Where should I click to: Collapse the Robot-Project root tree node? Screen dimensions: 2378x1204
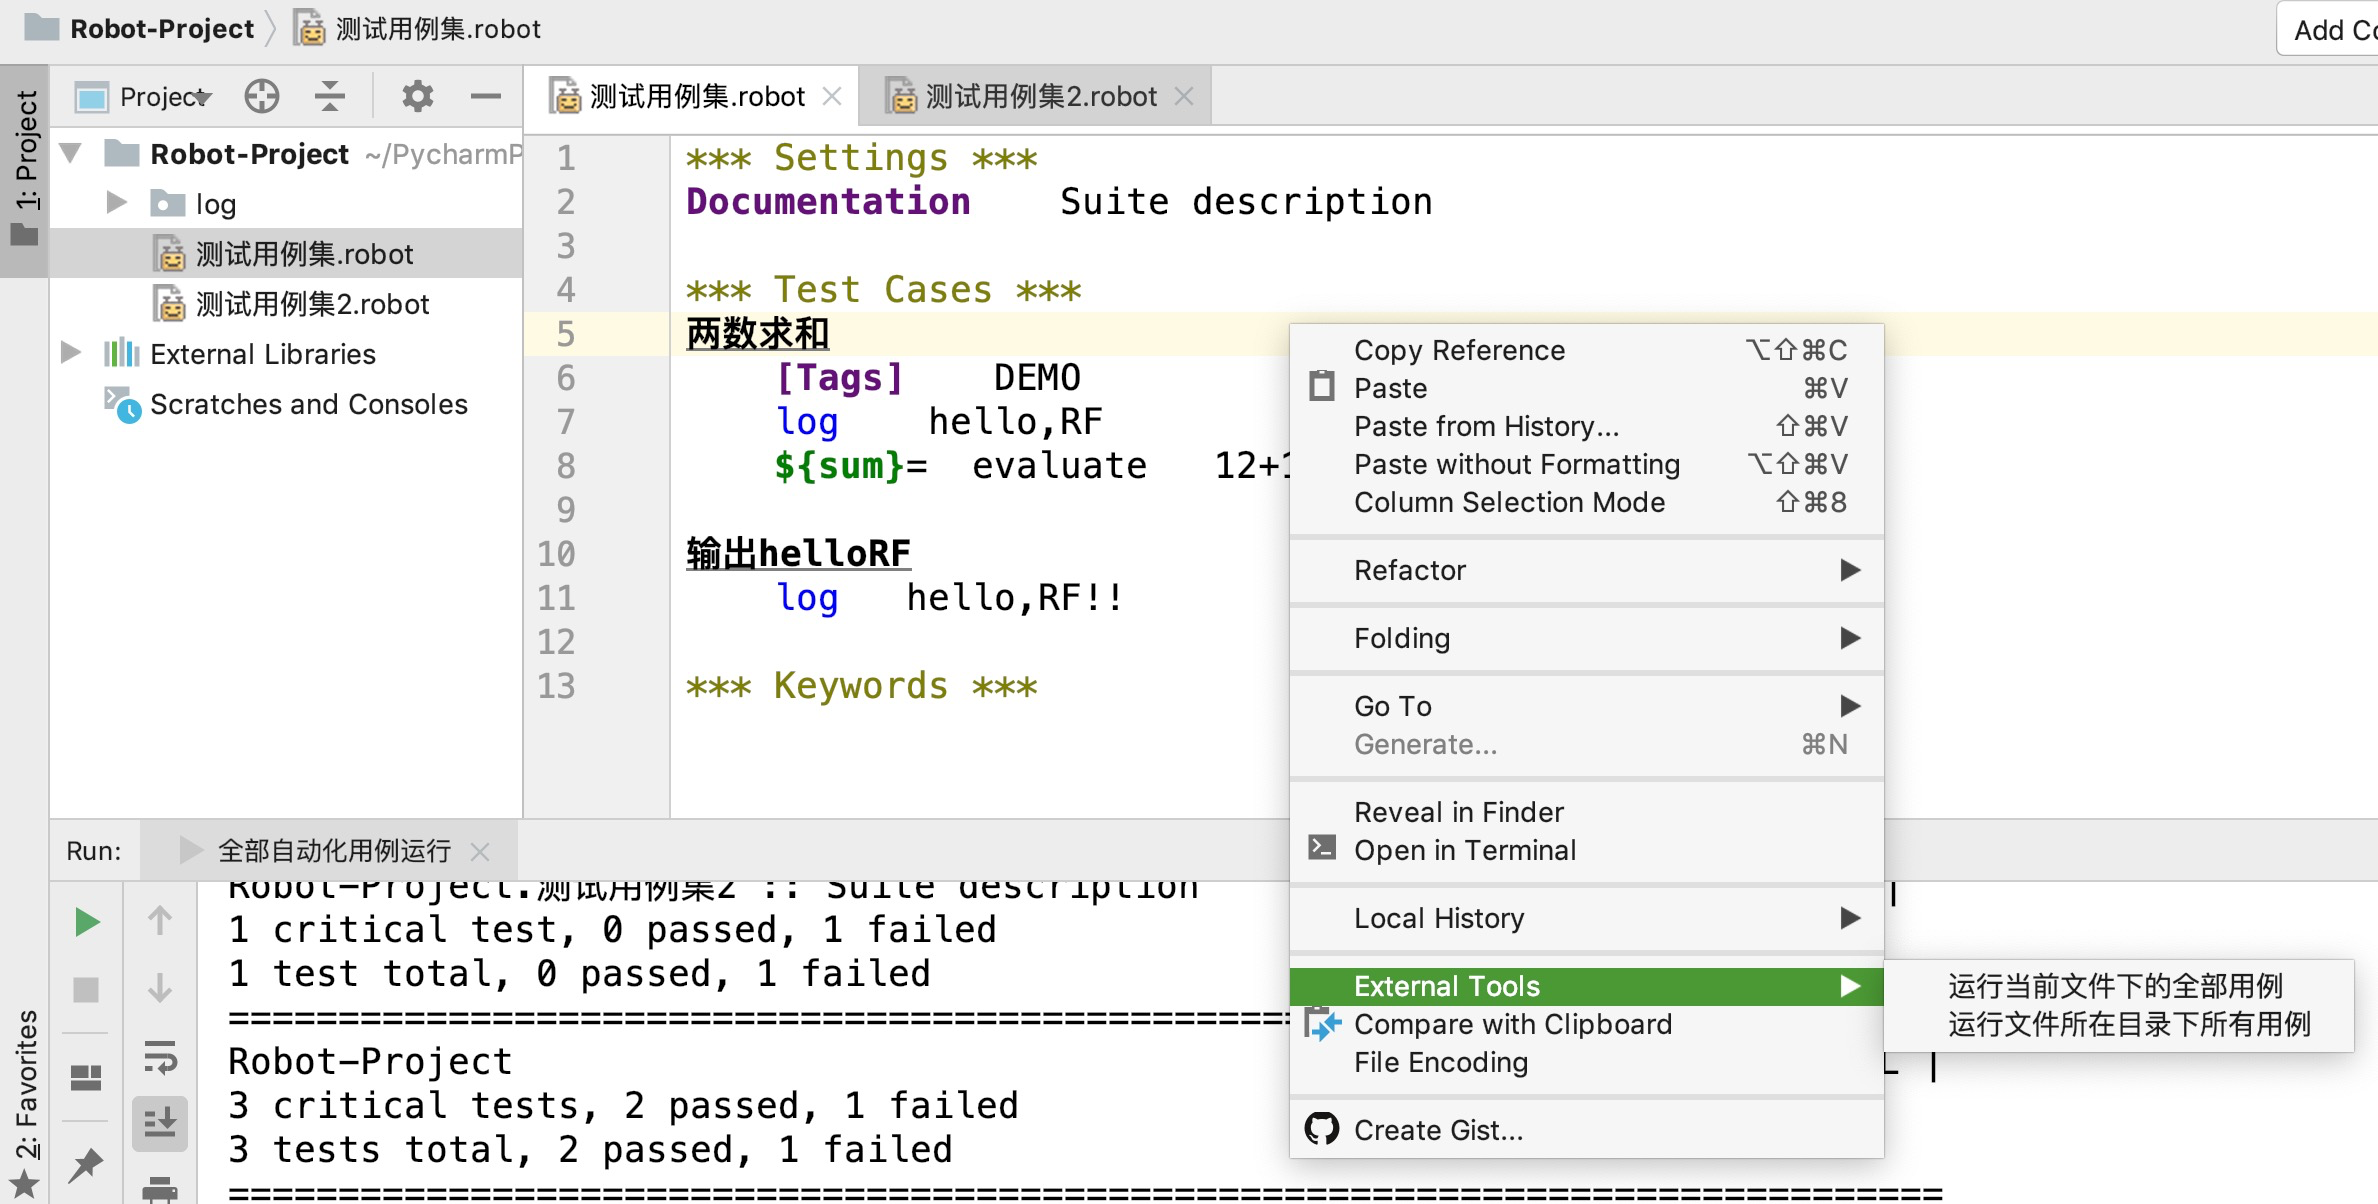[71, 154]
